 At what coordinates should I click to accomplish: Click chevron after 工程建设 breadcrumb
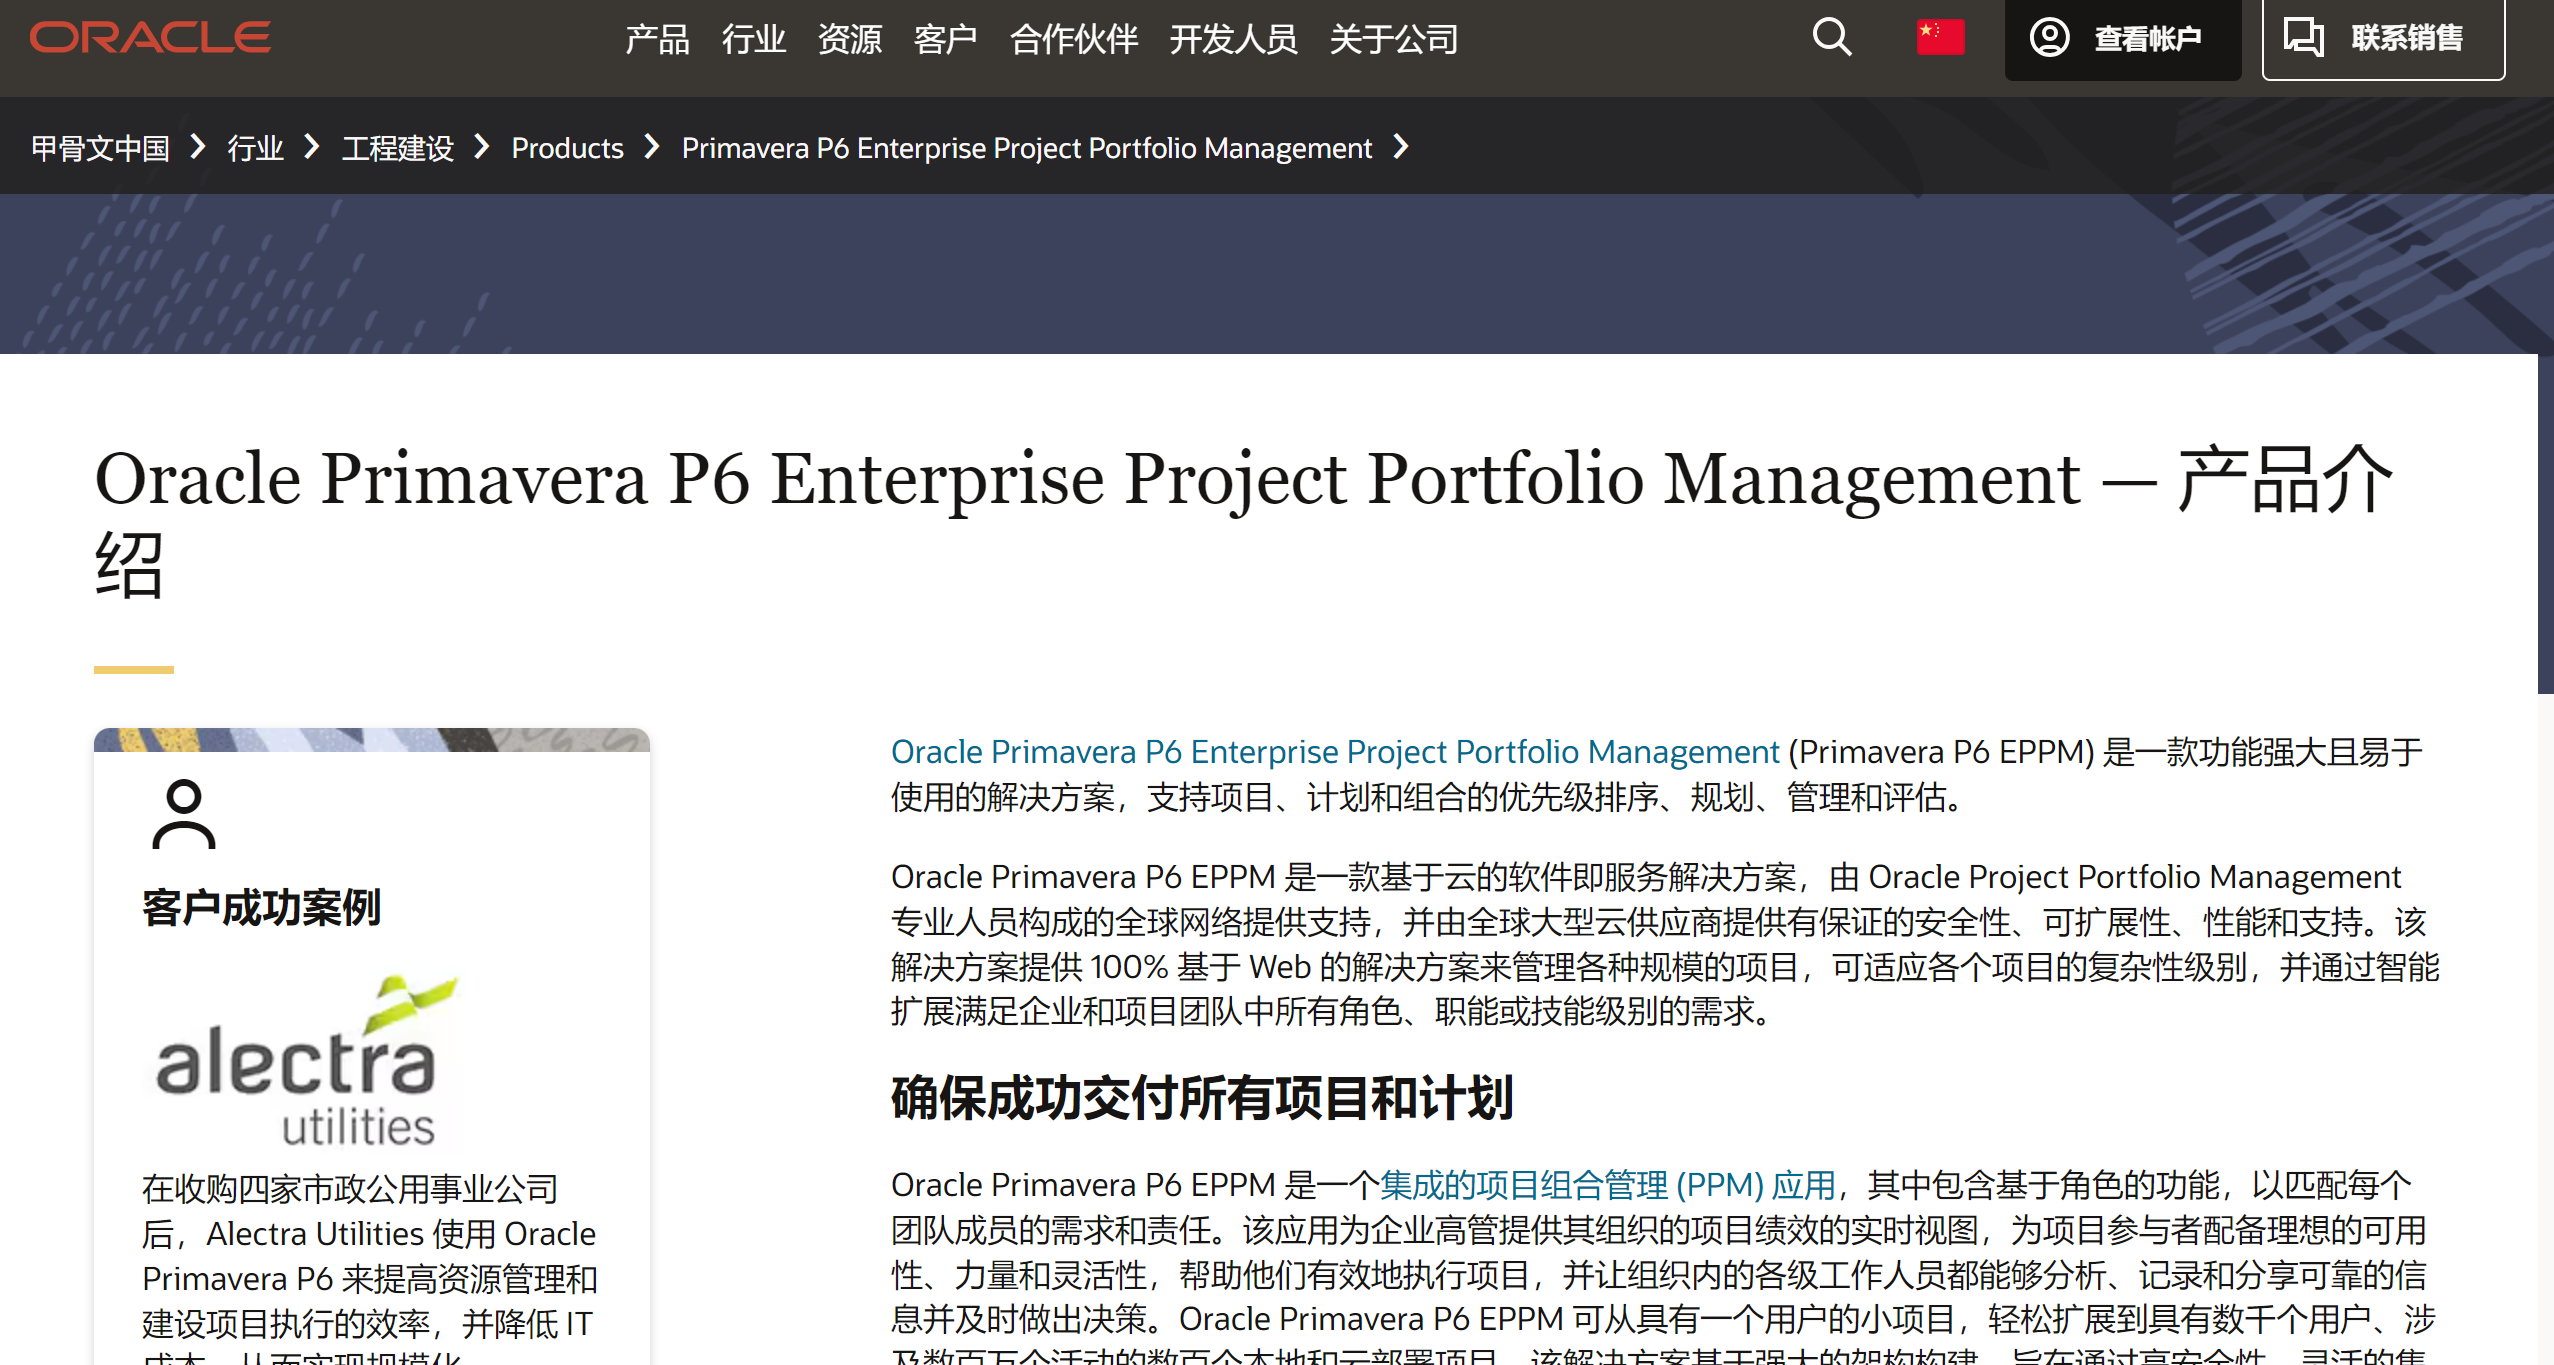click(482, 147)
